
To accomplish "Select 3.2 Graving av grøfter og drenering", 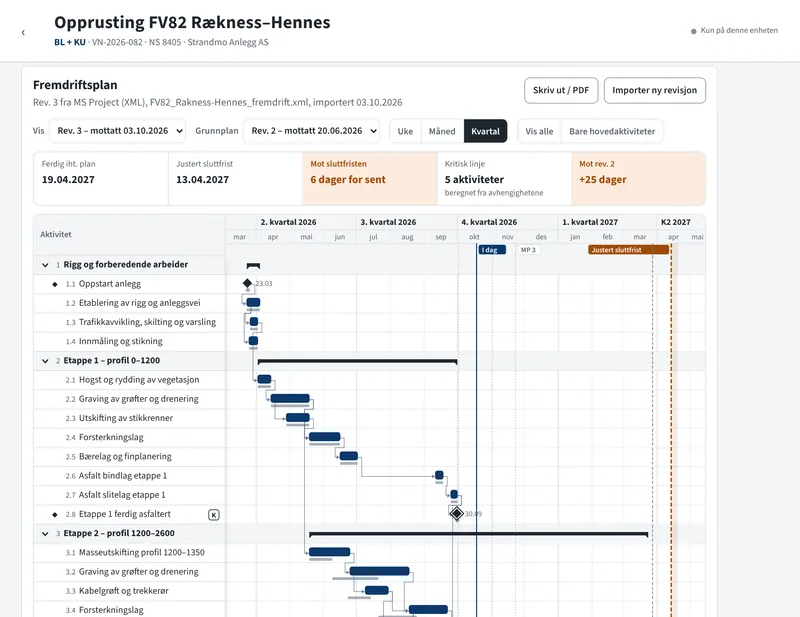I will tap(130, 572).
